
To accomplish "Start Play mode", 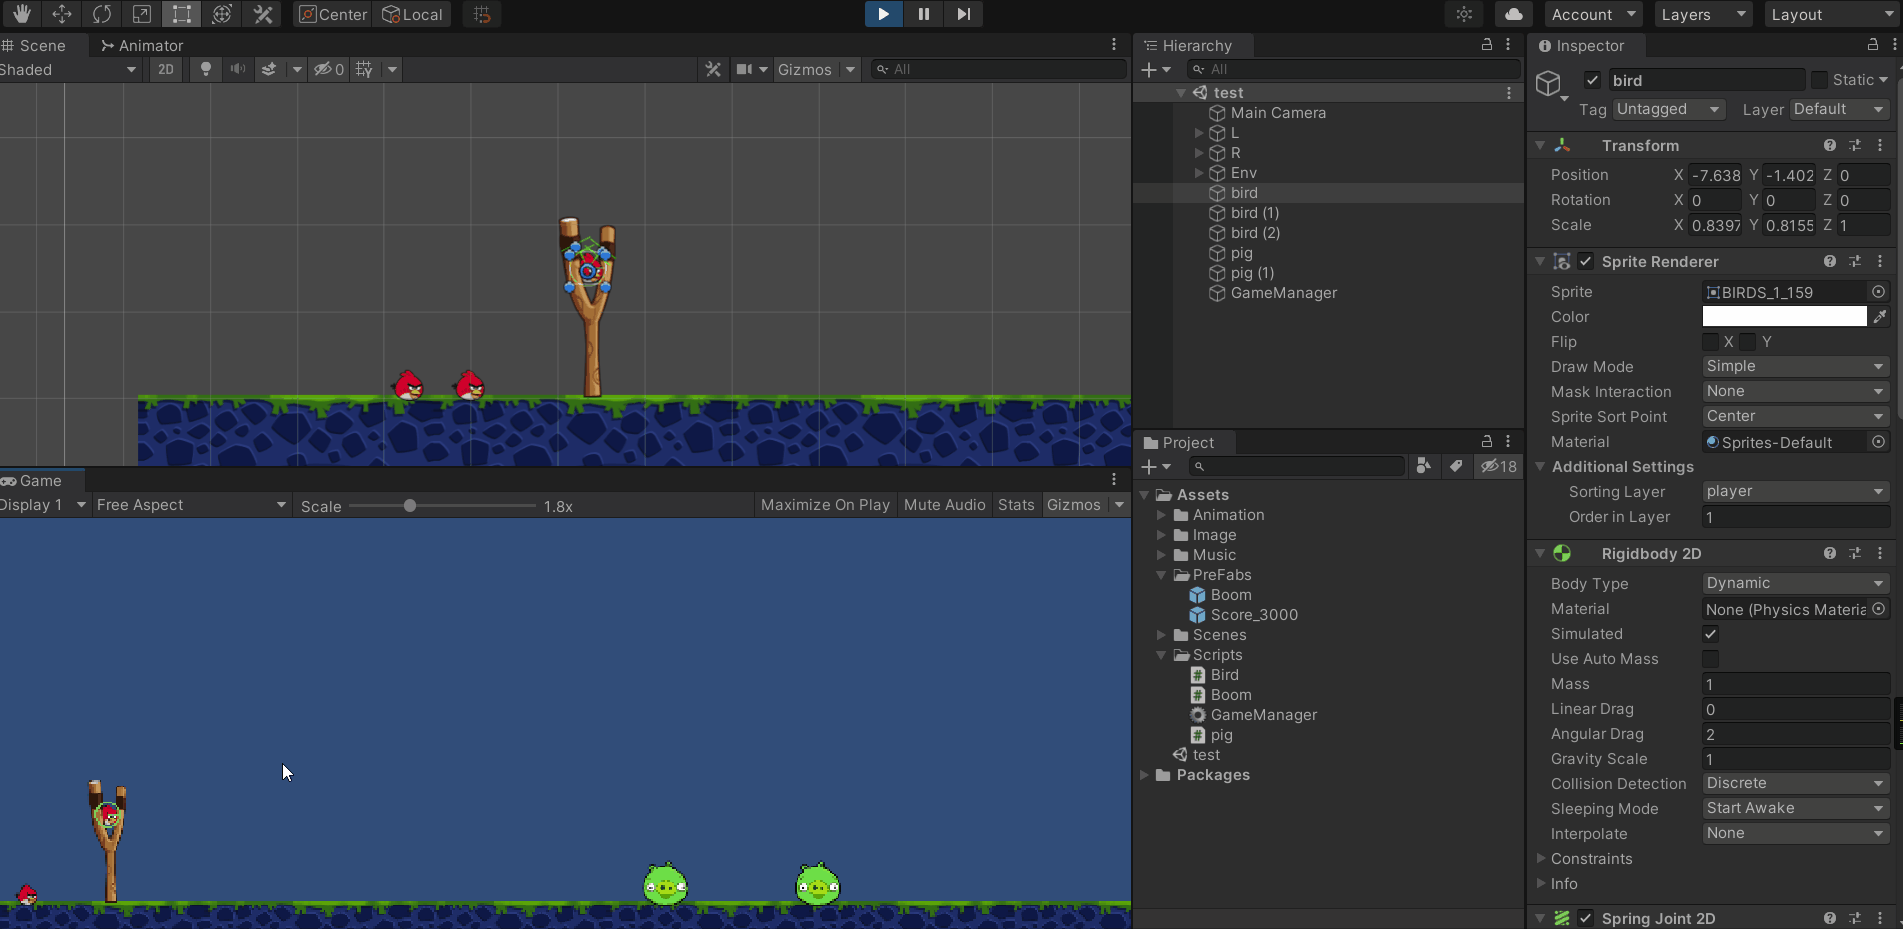I will pyautogui.click(x=883, y=14).
